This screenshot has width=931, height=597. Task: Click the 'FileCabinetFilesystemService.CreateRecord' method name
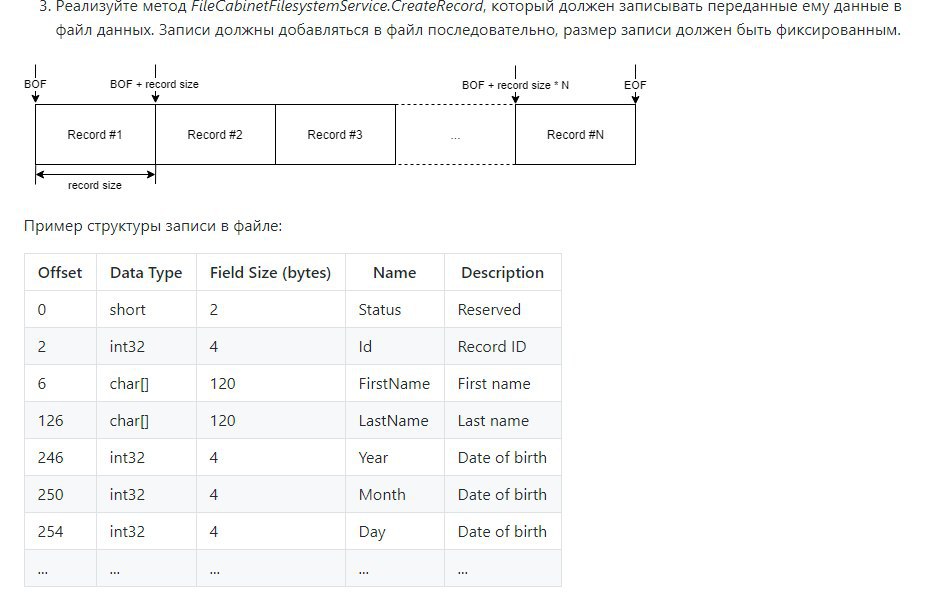tap(337, 7)
